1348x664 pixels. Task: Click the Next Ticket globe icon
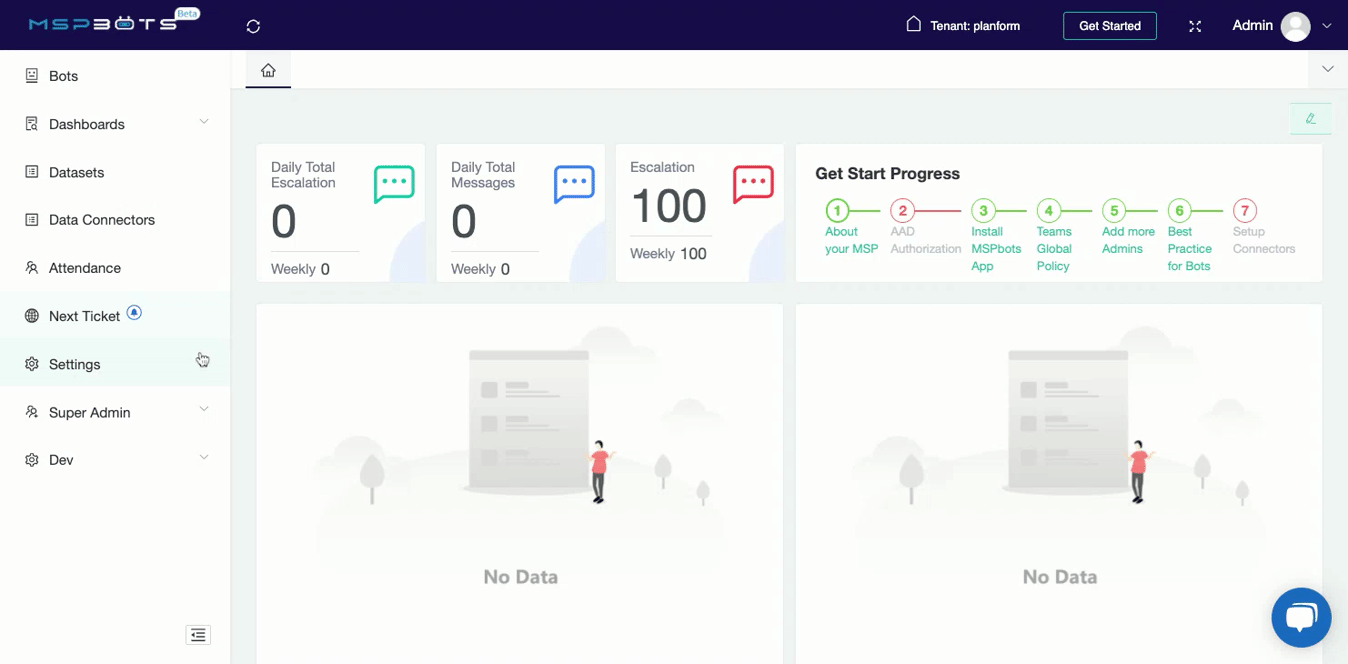pos(32,316)
